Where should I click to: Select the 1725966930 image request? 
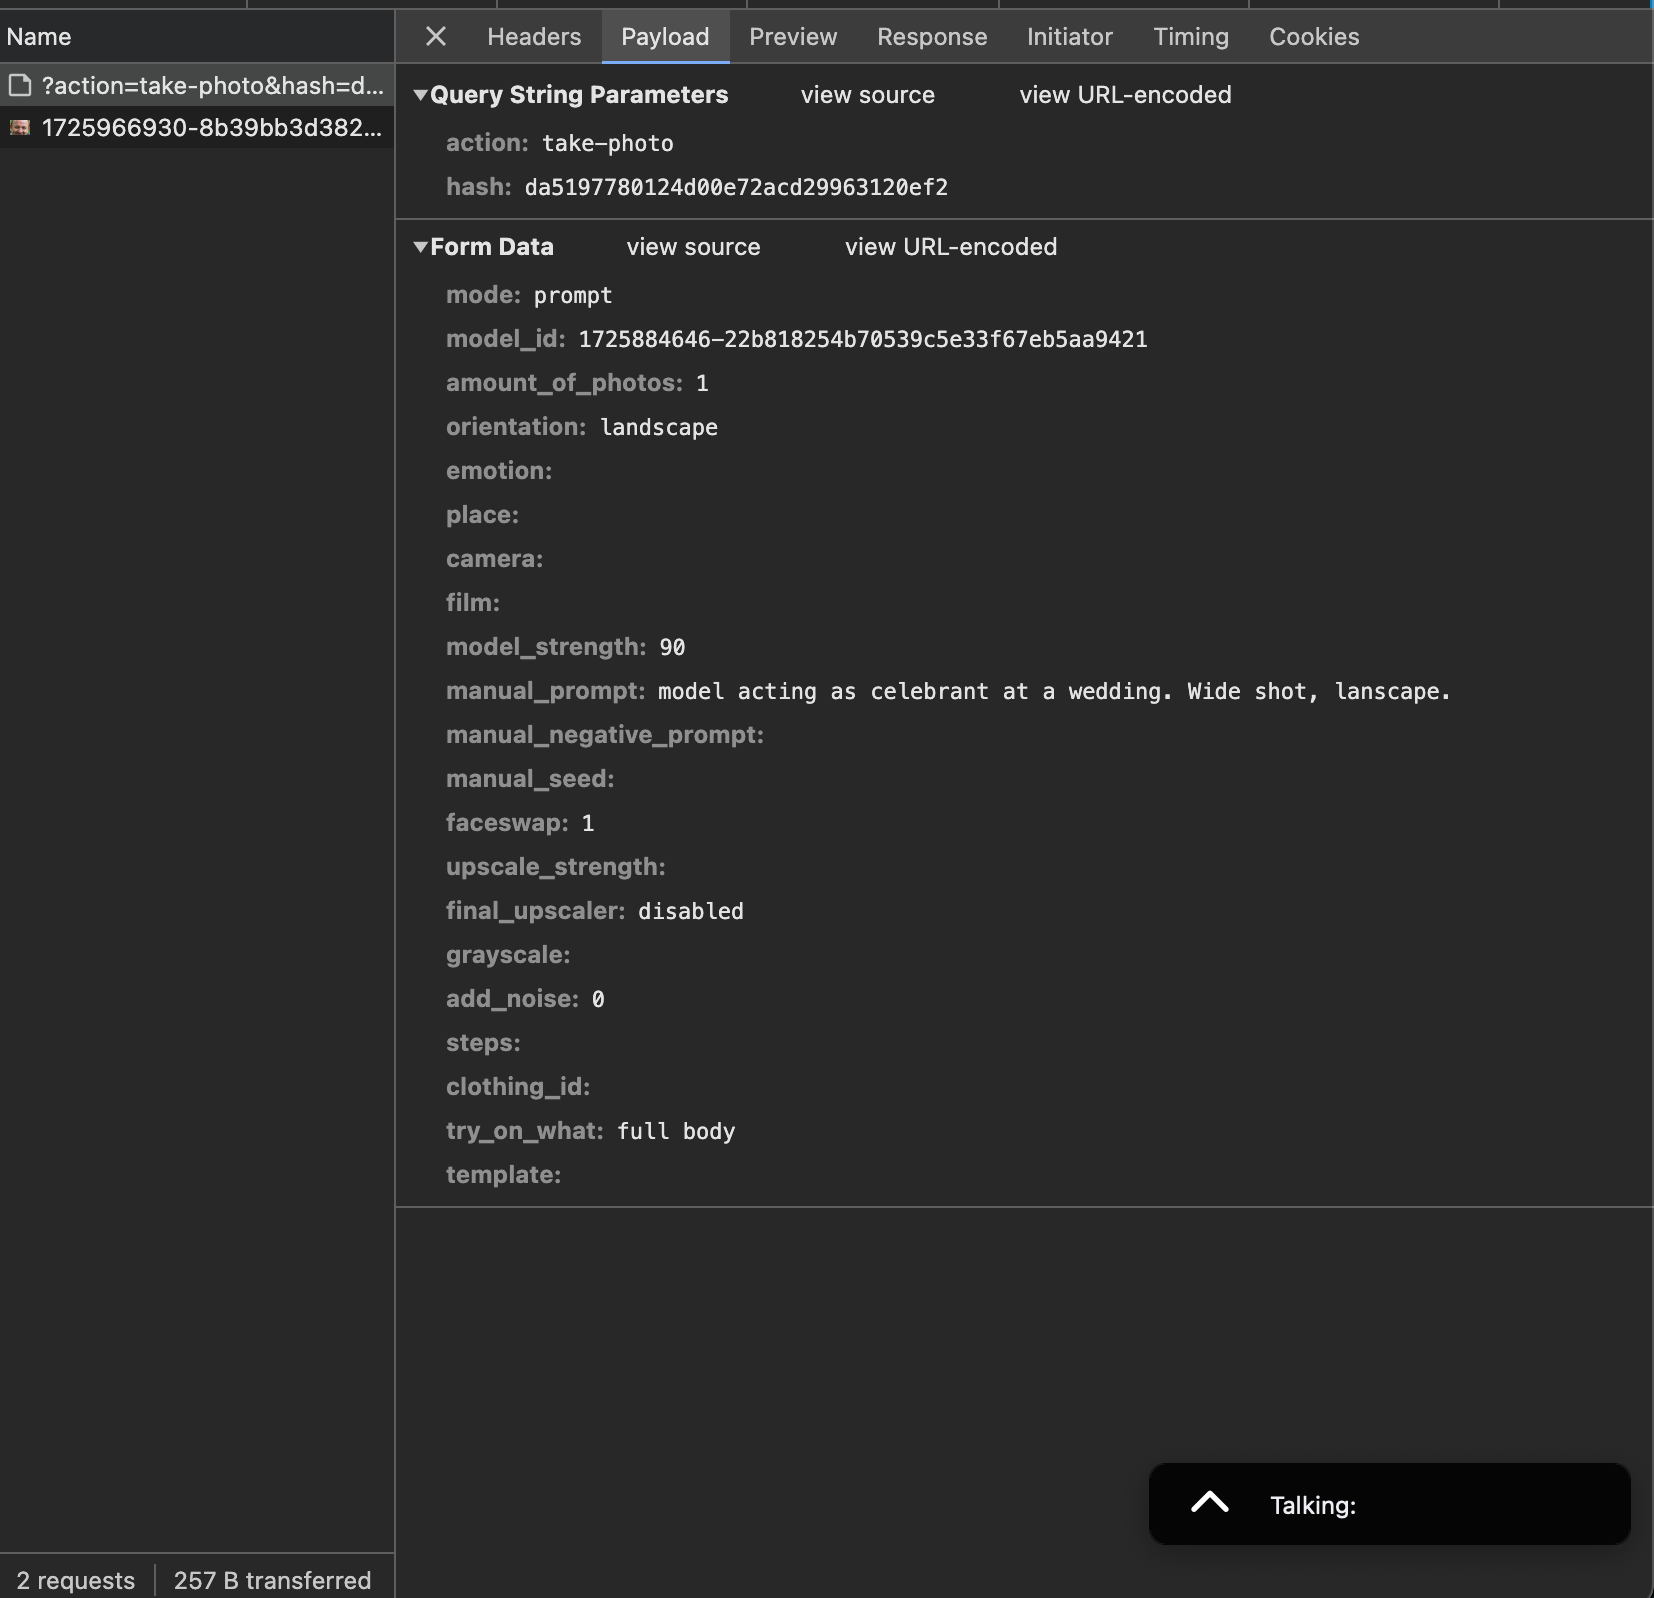click(212, 128)
